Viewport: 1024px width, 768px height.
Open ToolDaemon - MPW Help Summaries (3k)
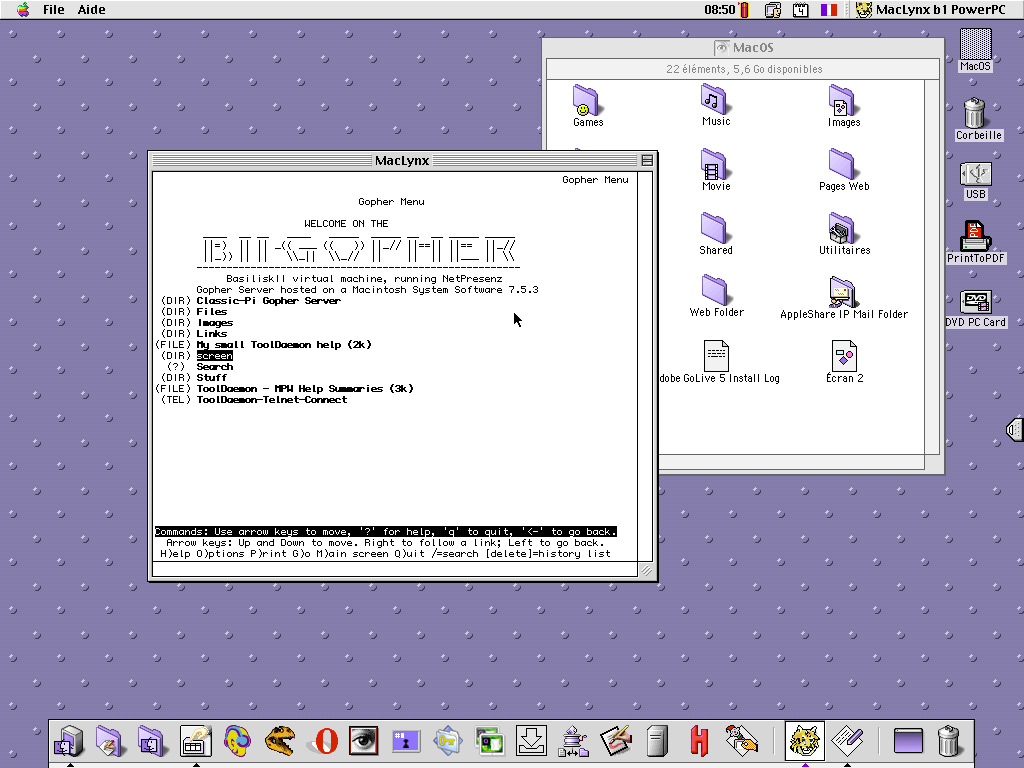(x=305, y=389)
